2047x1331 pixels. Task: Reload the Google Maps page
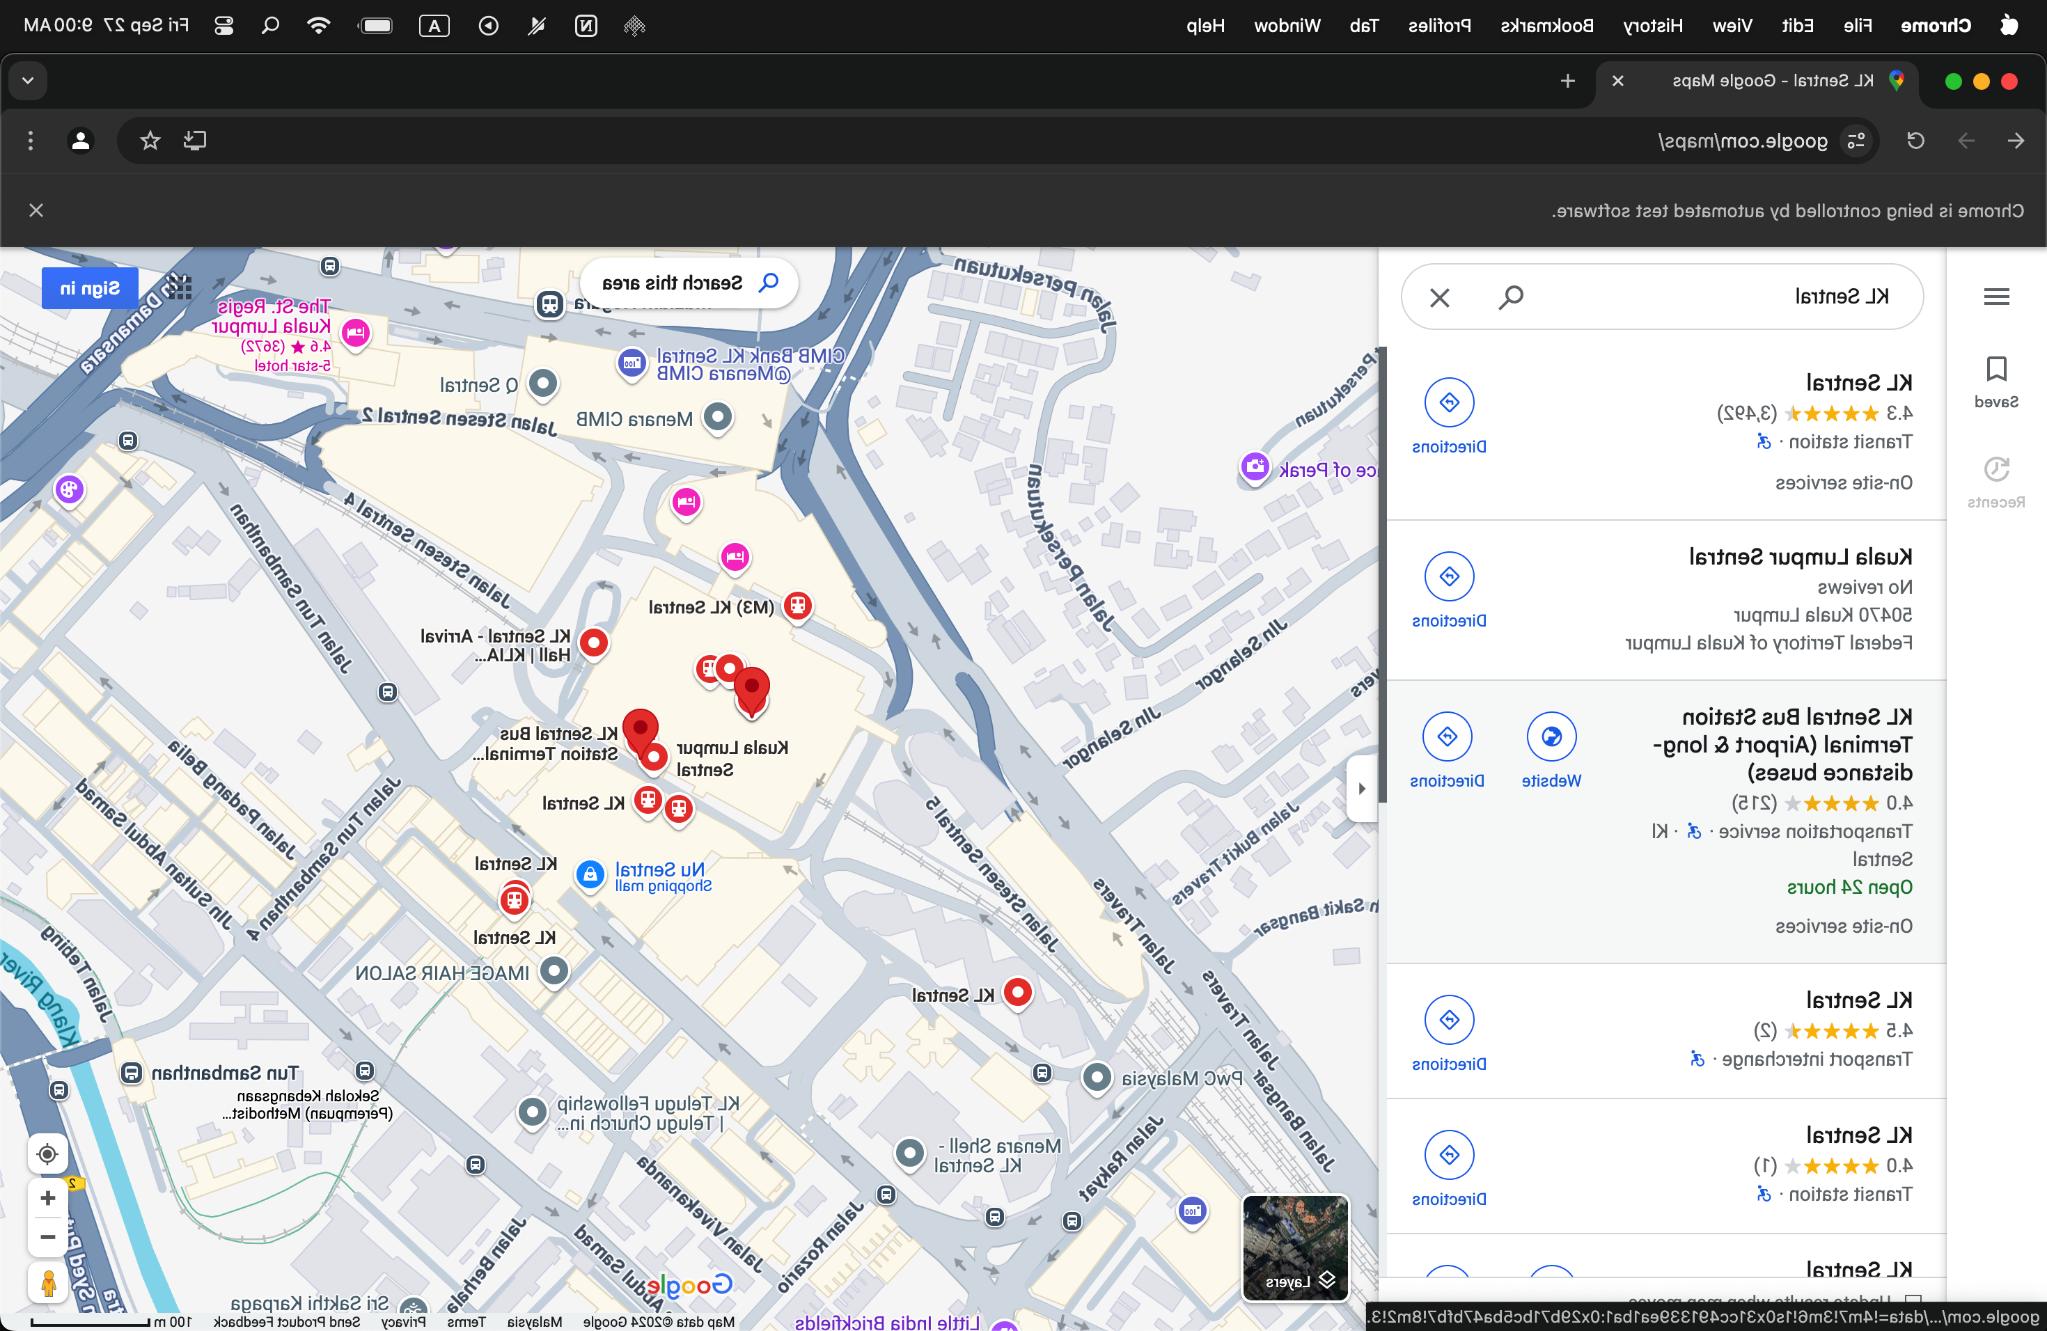tap(1915, 141)
